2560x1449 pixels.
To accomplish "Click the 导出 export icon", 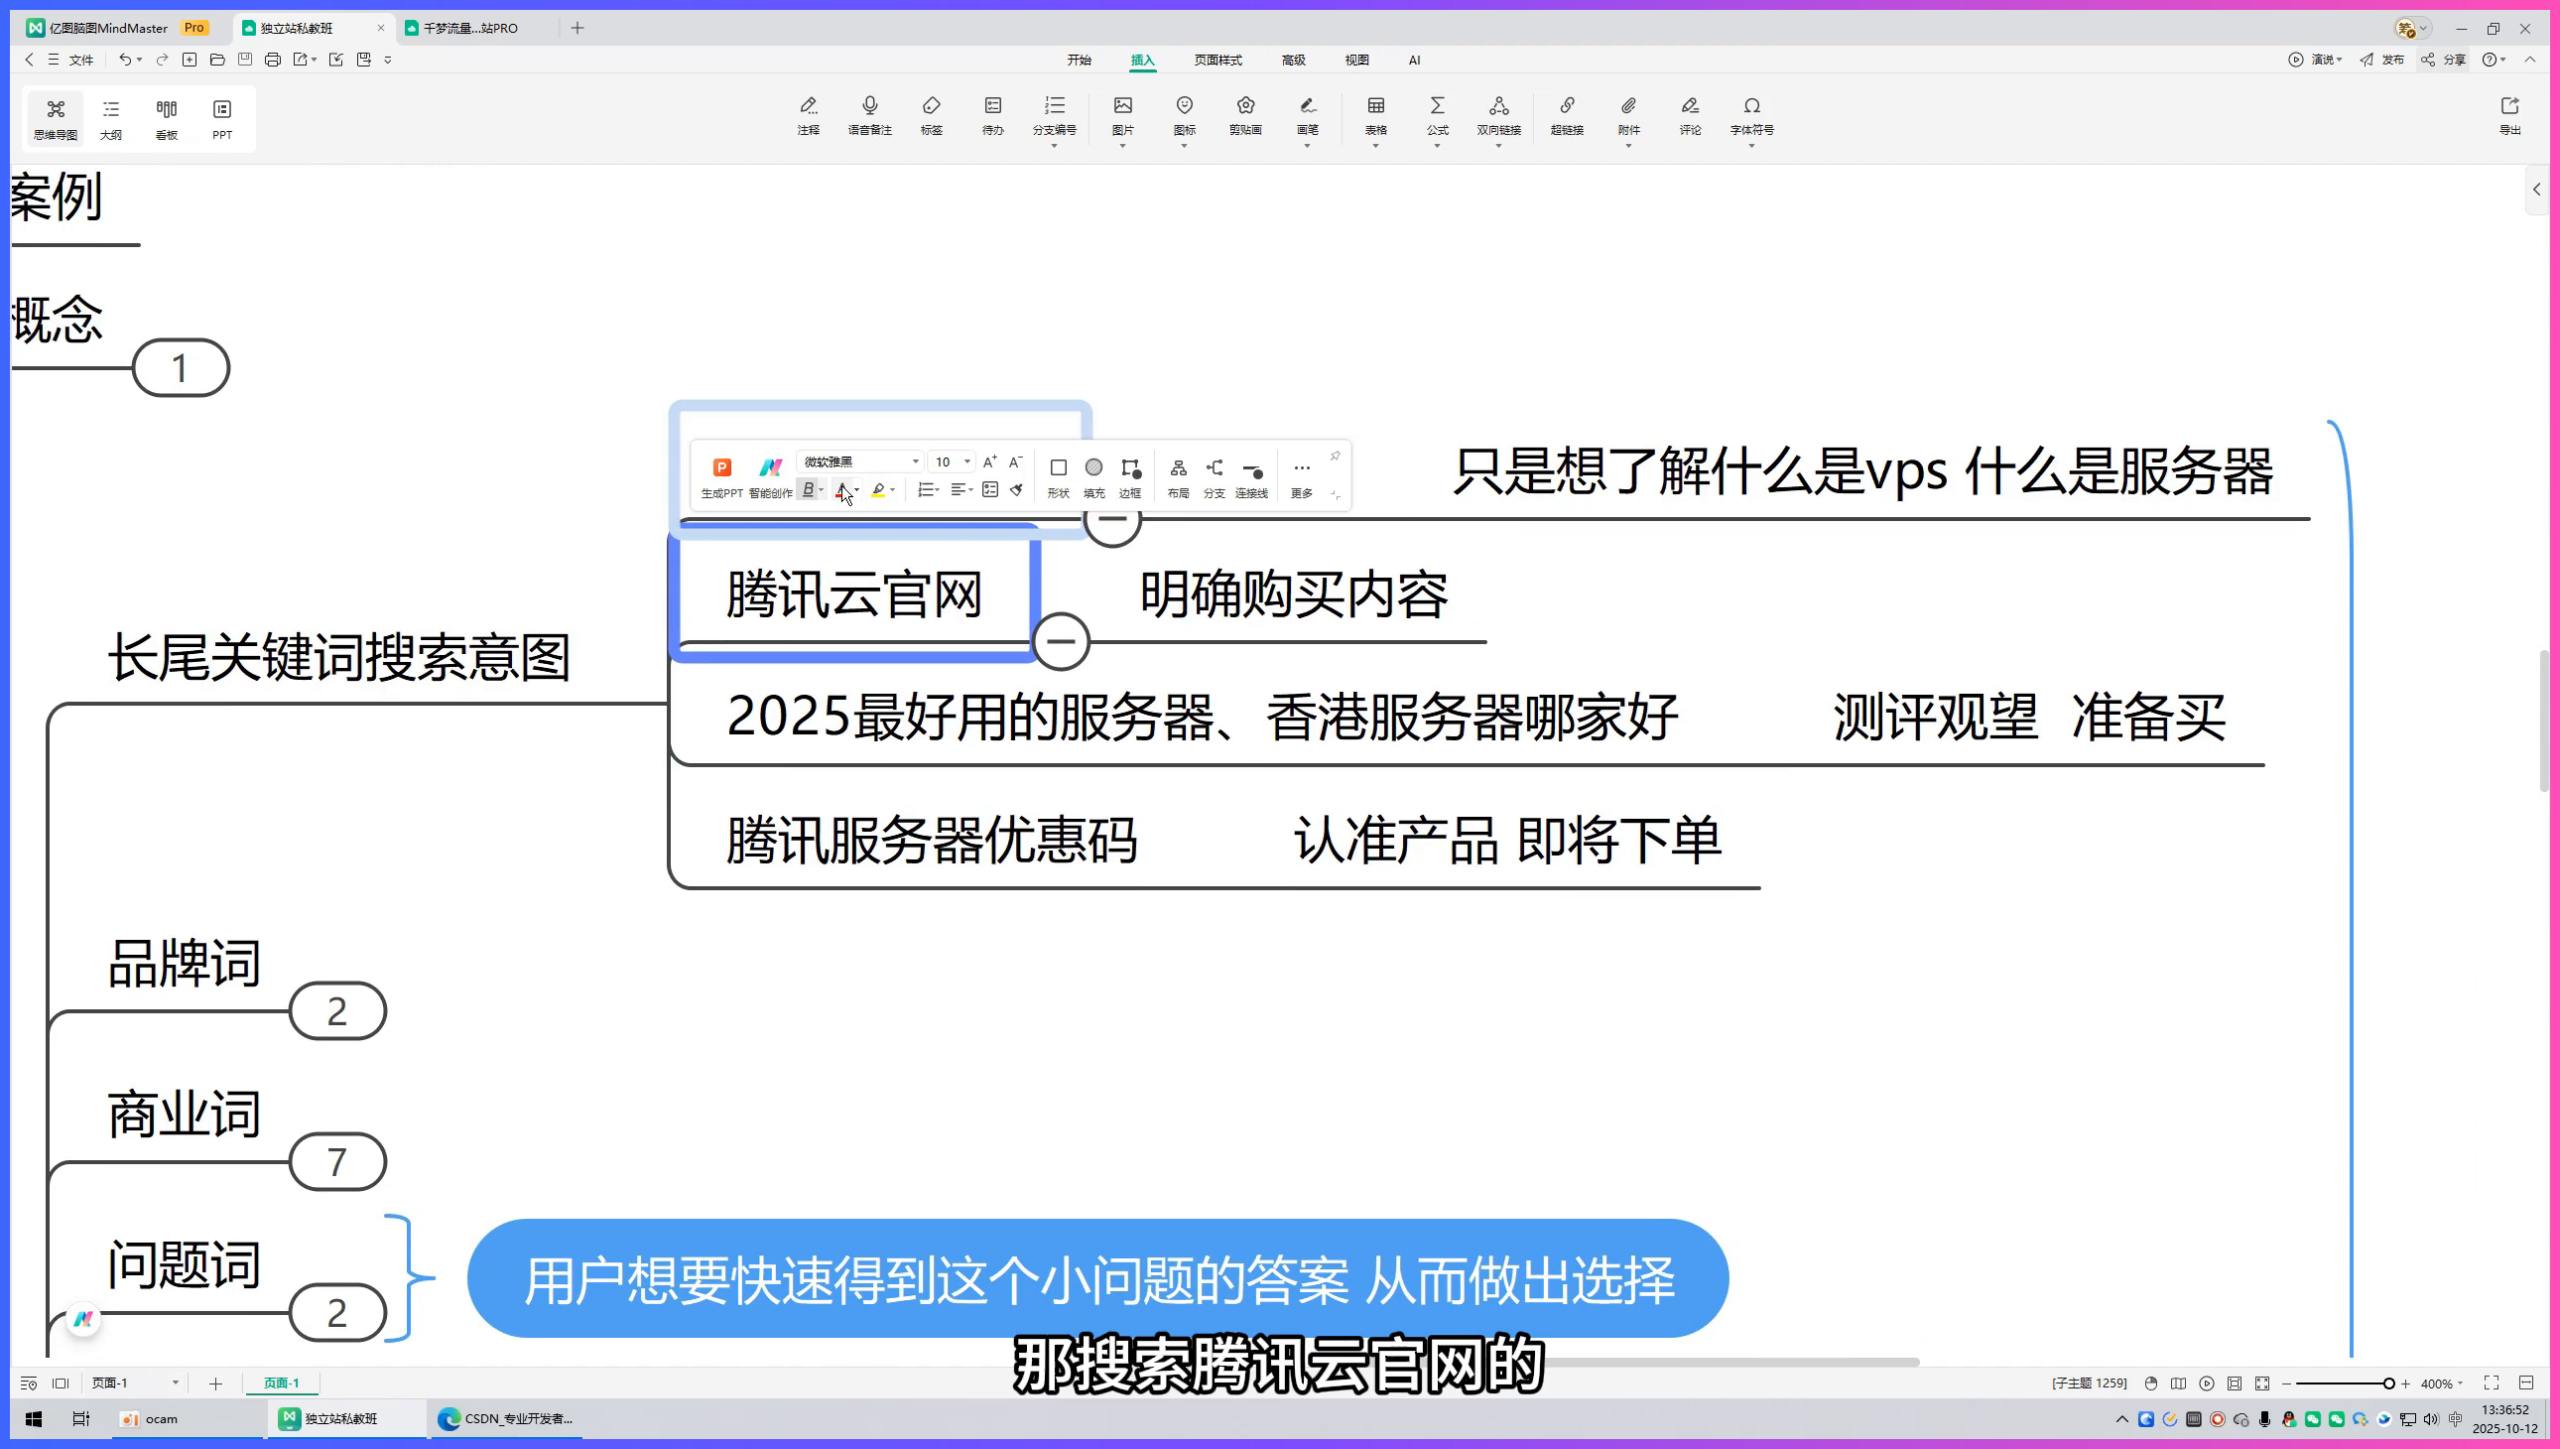I will (2510, 116).
